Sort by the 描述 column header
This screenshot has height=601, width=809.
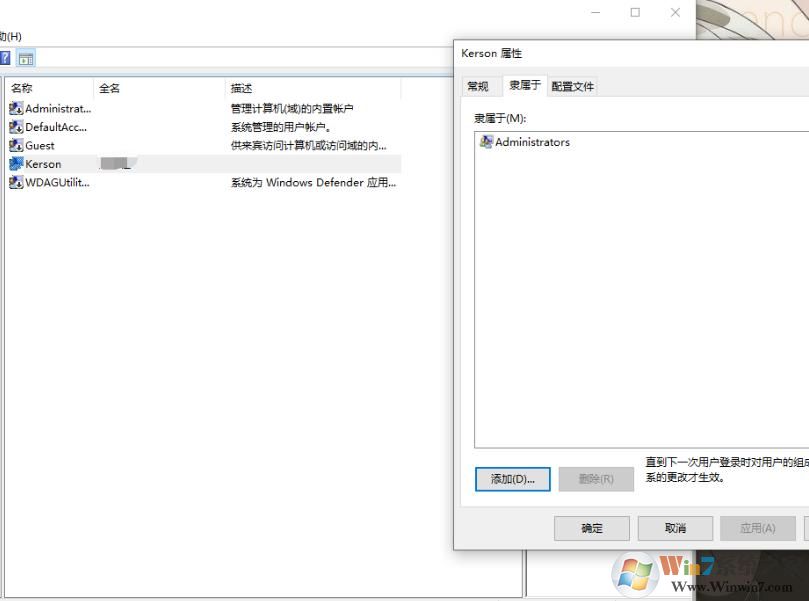(313, 88)
